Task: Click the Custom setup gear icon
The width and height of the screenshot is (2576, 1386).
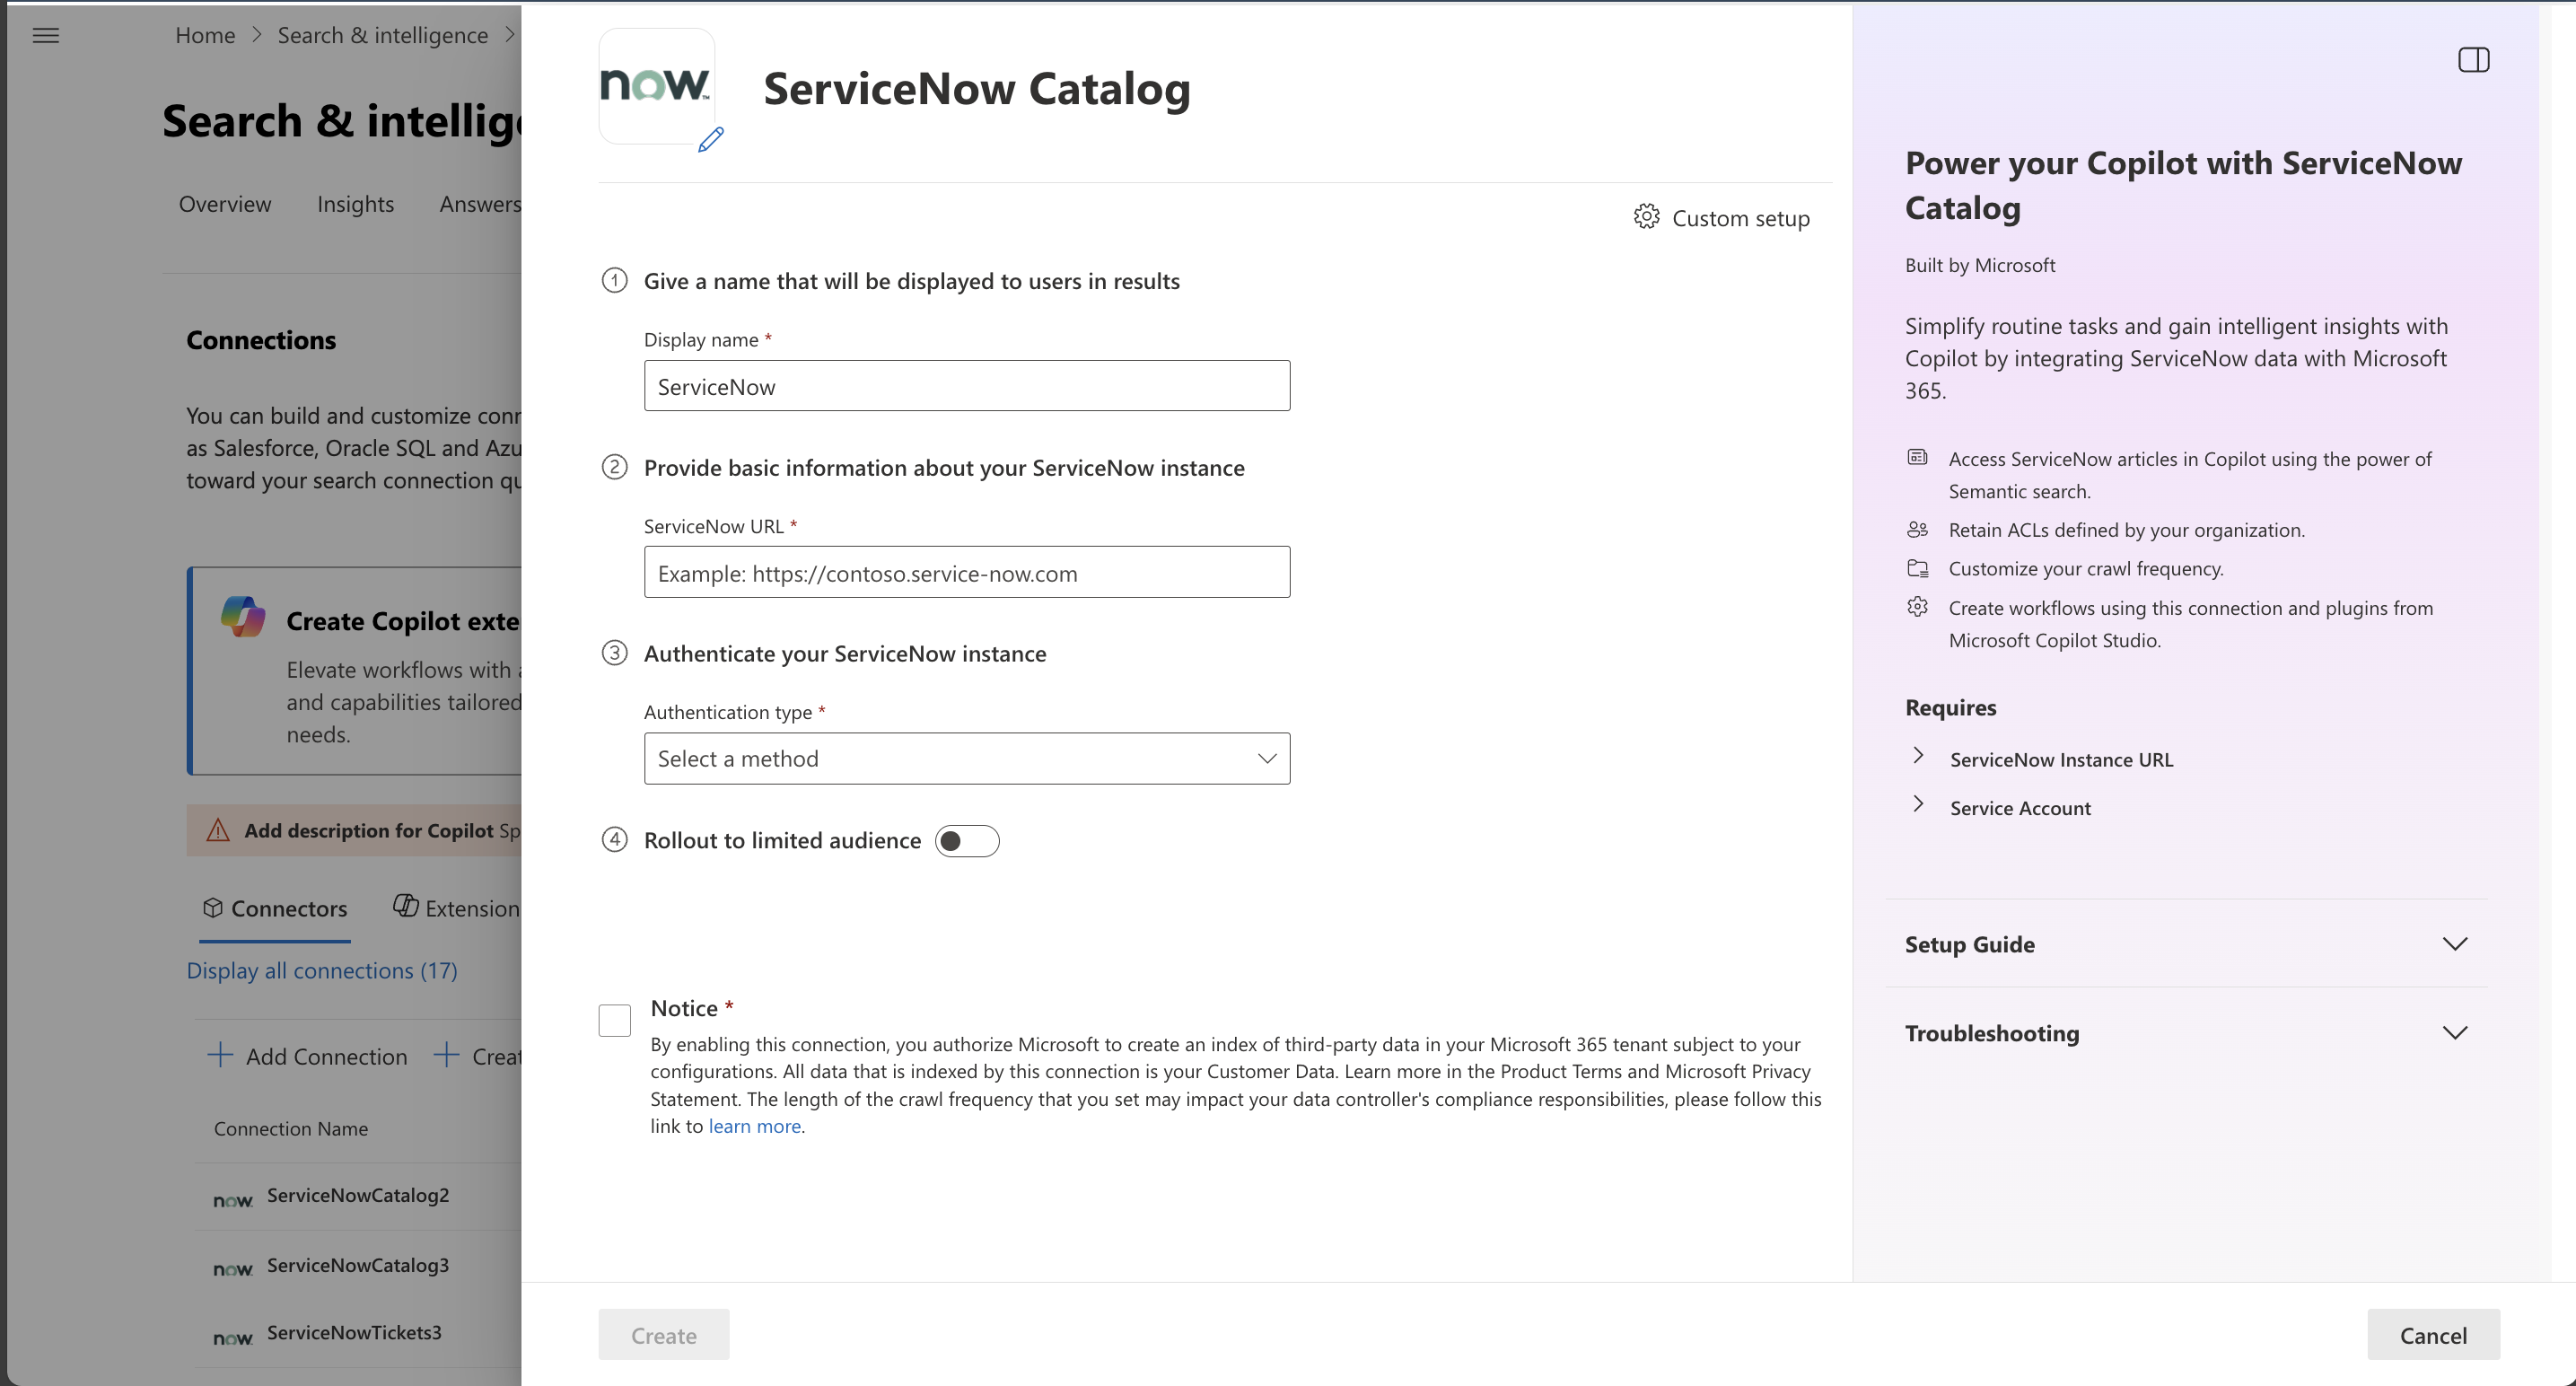Action: 1646,217
